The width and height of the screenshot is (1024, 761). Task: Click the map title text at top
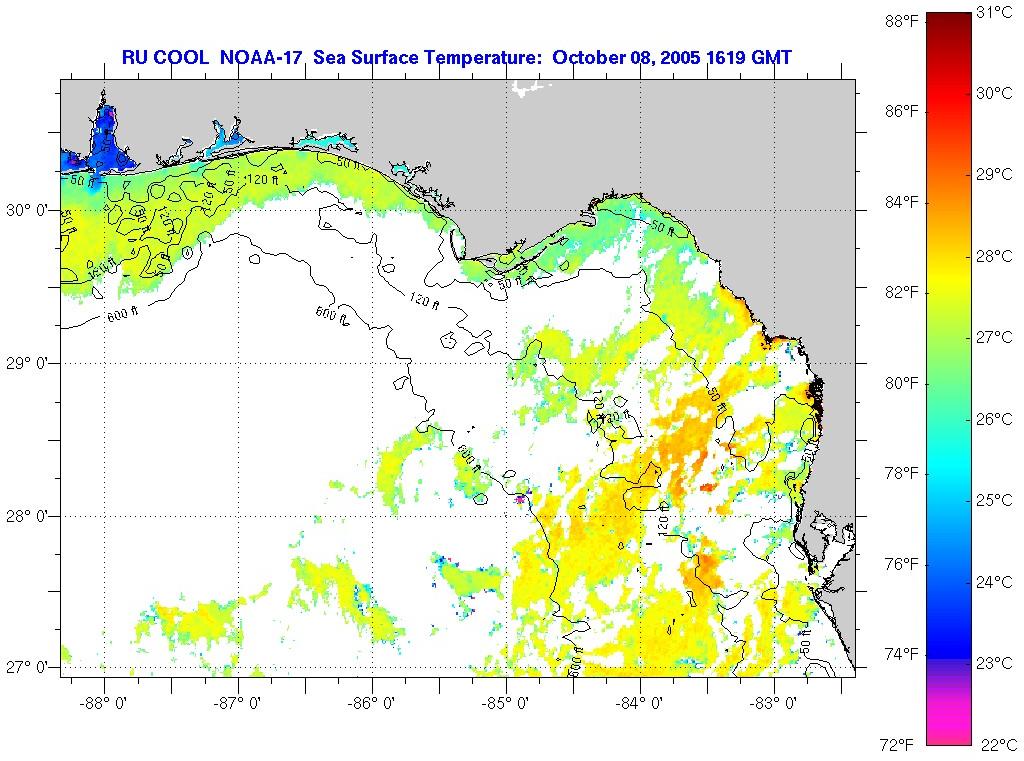456,57
